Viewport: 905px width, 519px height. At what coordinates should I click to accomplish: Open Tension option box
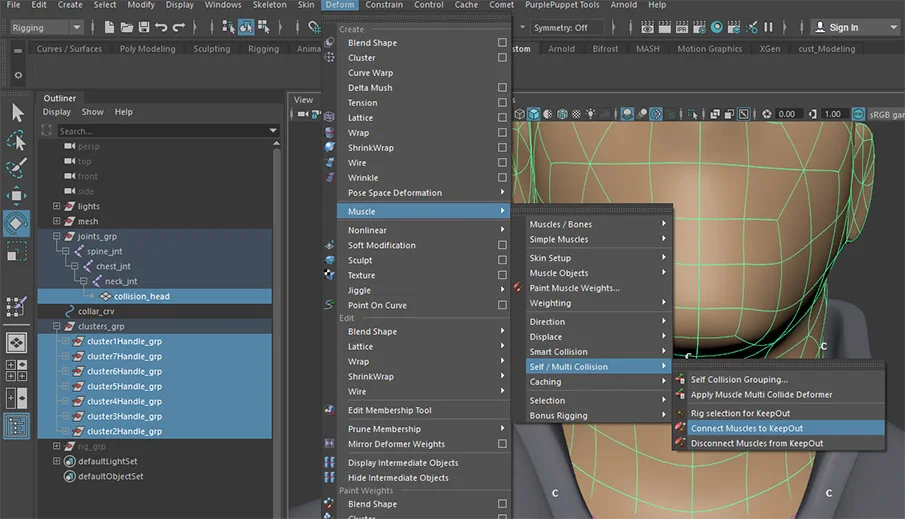tap(502, 103)
